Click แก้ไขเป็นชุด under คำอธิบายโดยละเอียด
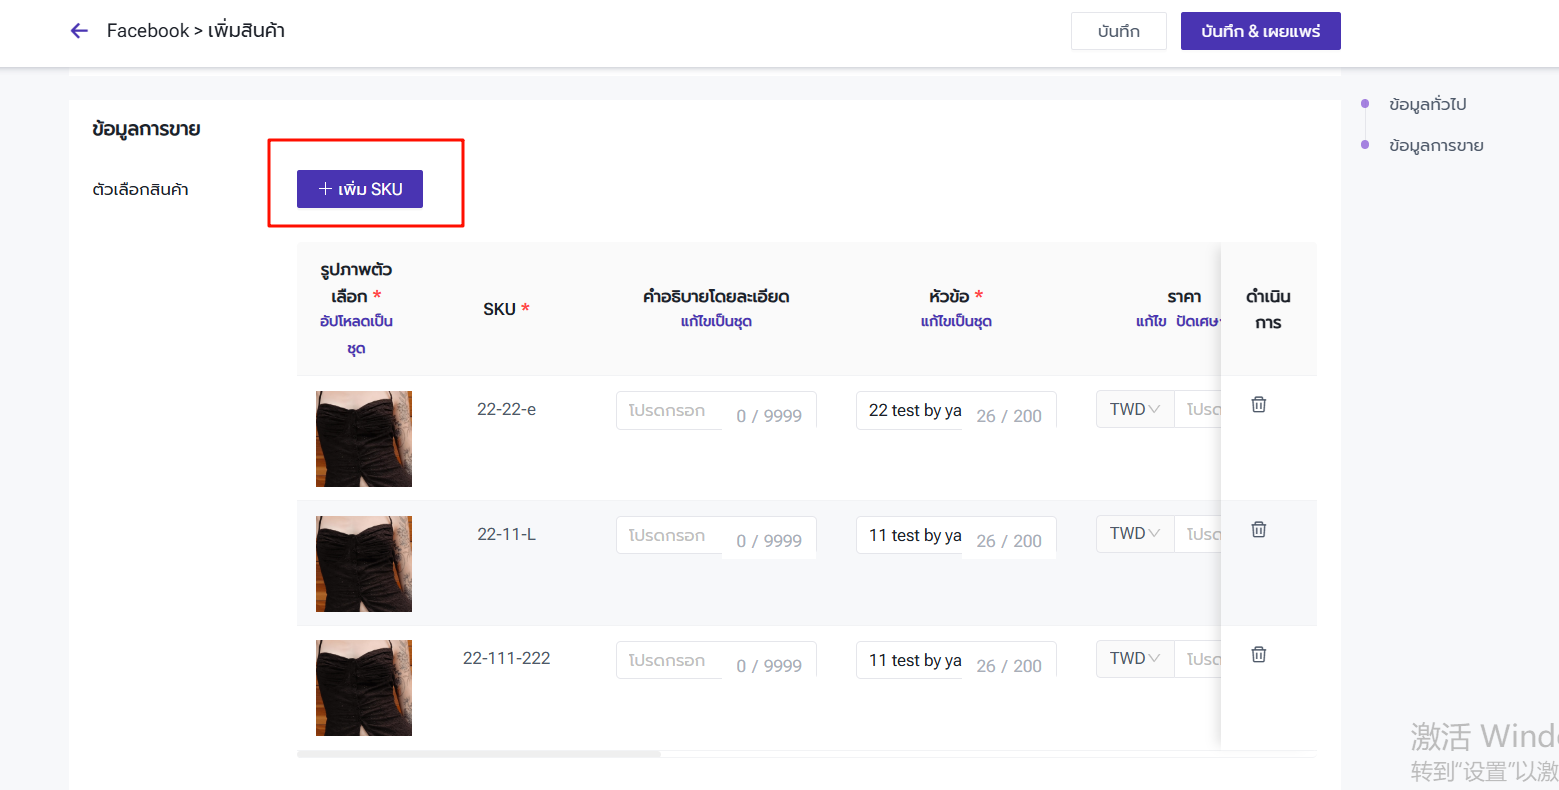 [x=716, y=322]
